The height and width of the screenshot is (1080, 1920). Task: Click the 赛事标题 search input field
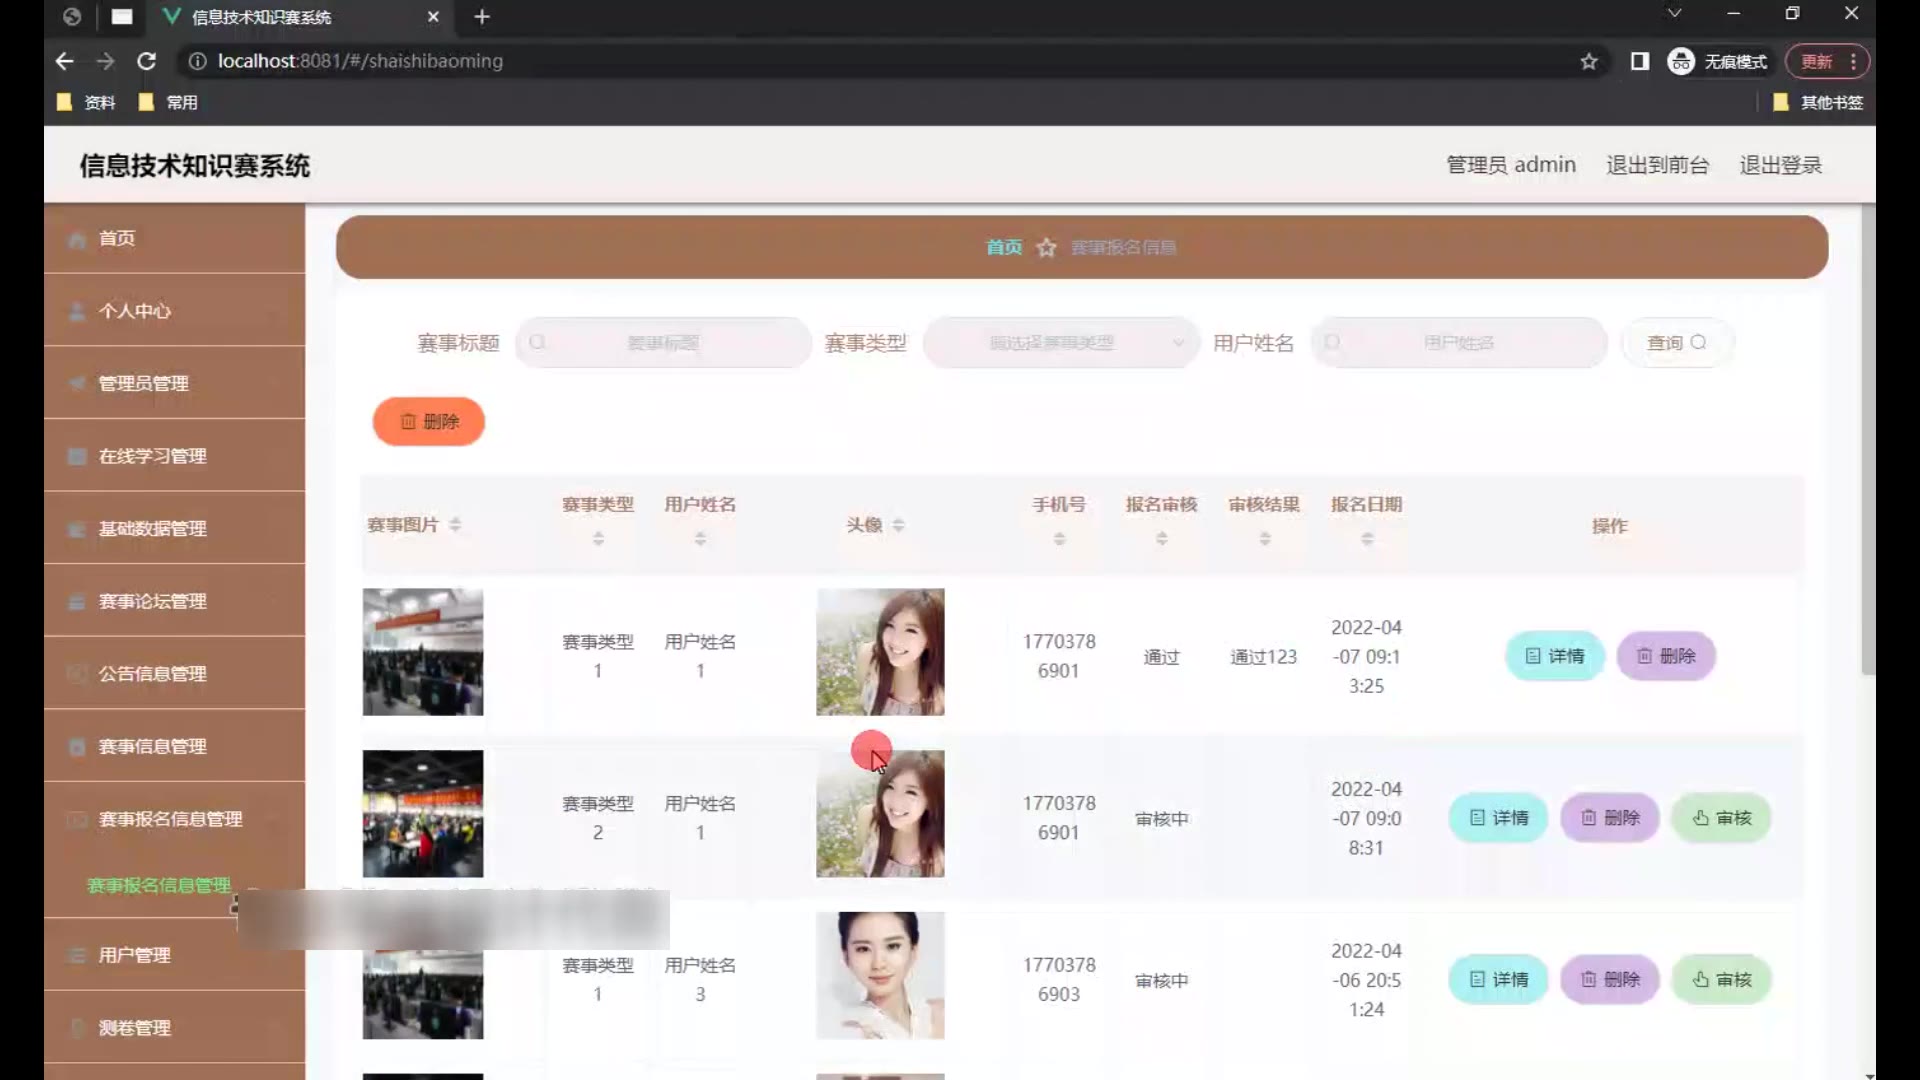tap(663, 343)
